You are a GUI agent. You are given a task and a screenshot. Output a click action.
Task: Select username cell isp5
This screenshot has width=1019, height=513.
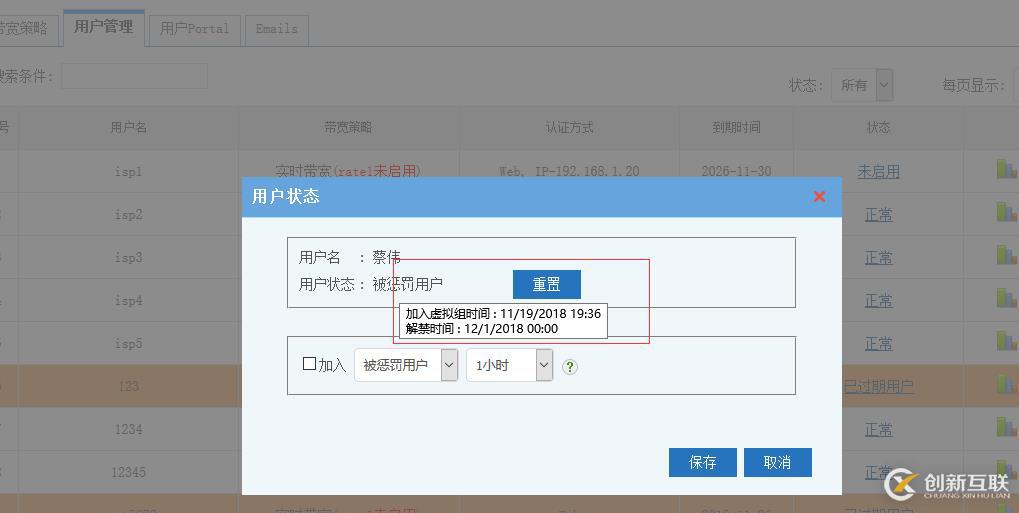[129, 343]
